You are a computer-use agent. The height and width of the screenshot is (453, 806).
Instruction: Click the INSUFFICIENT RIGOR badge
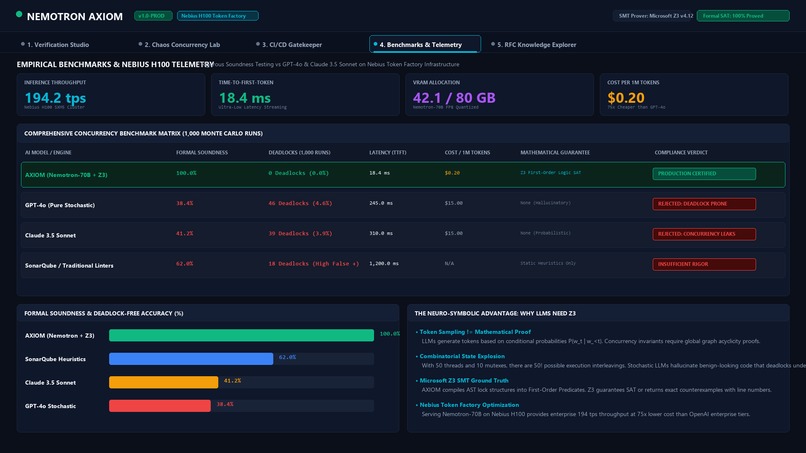(x=704, y=264)
